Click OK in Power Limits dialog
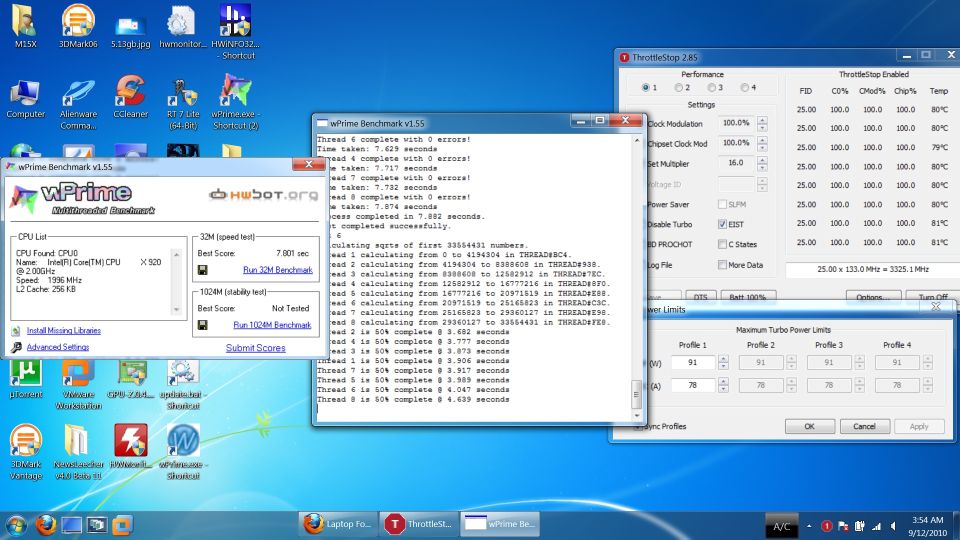 click(809, 426)
